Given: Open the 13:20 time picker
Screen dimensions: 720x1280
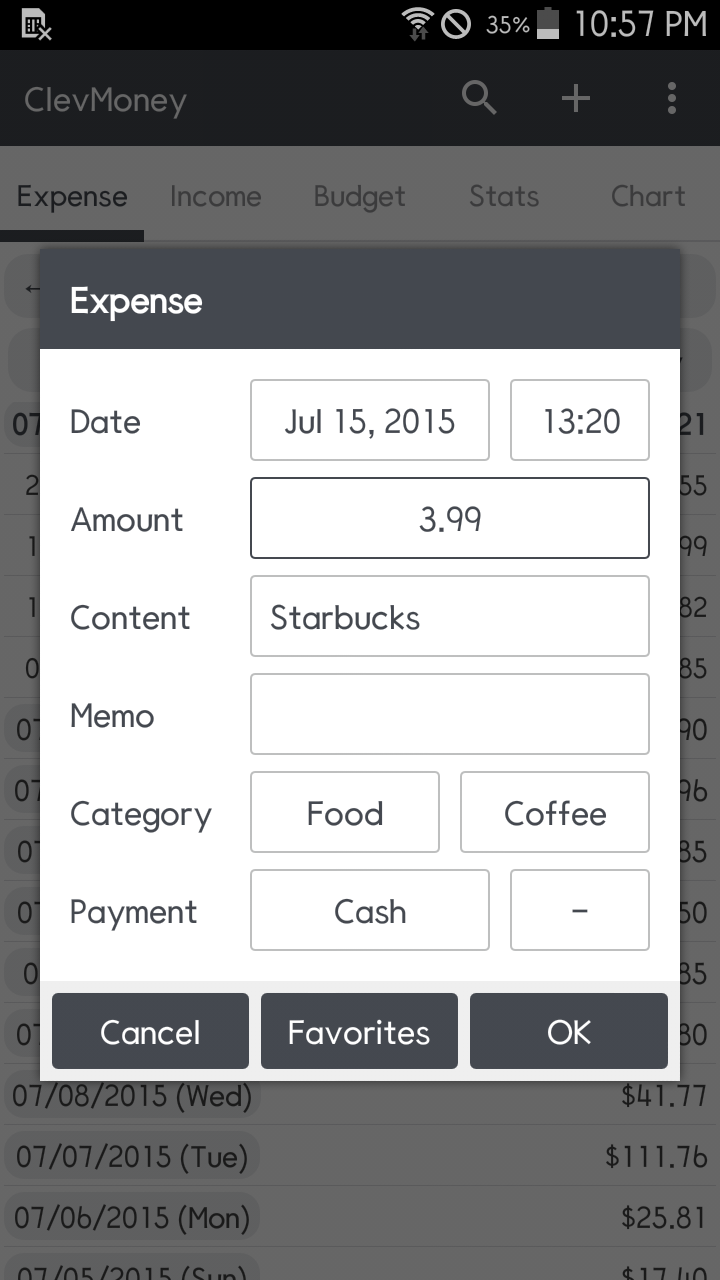Looking at the screenshot, I should (580, 420).
